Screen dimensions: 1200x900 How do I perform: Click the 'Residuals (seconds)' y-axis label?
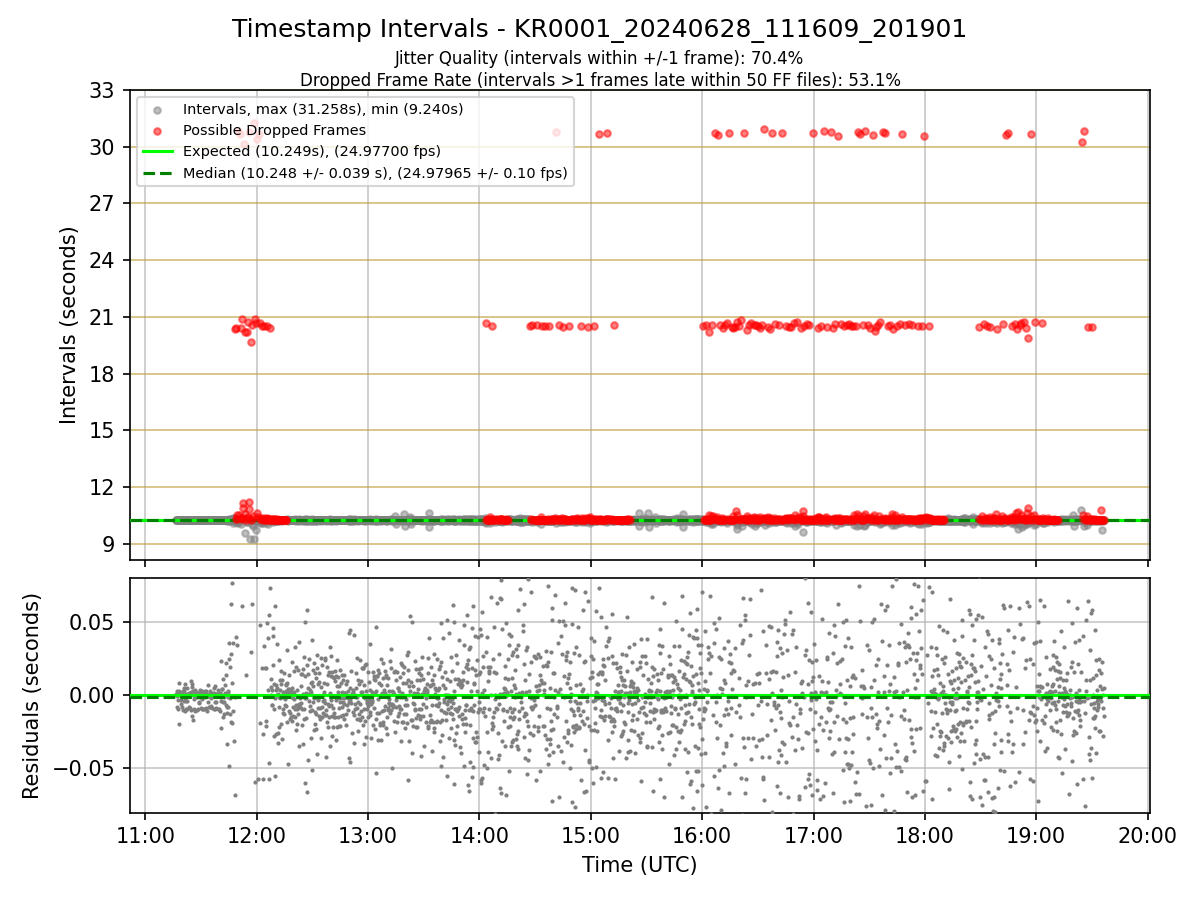[x=32, y=696]
